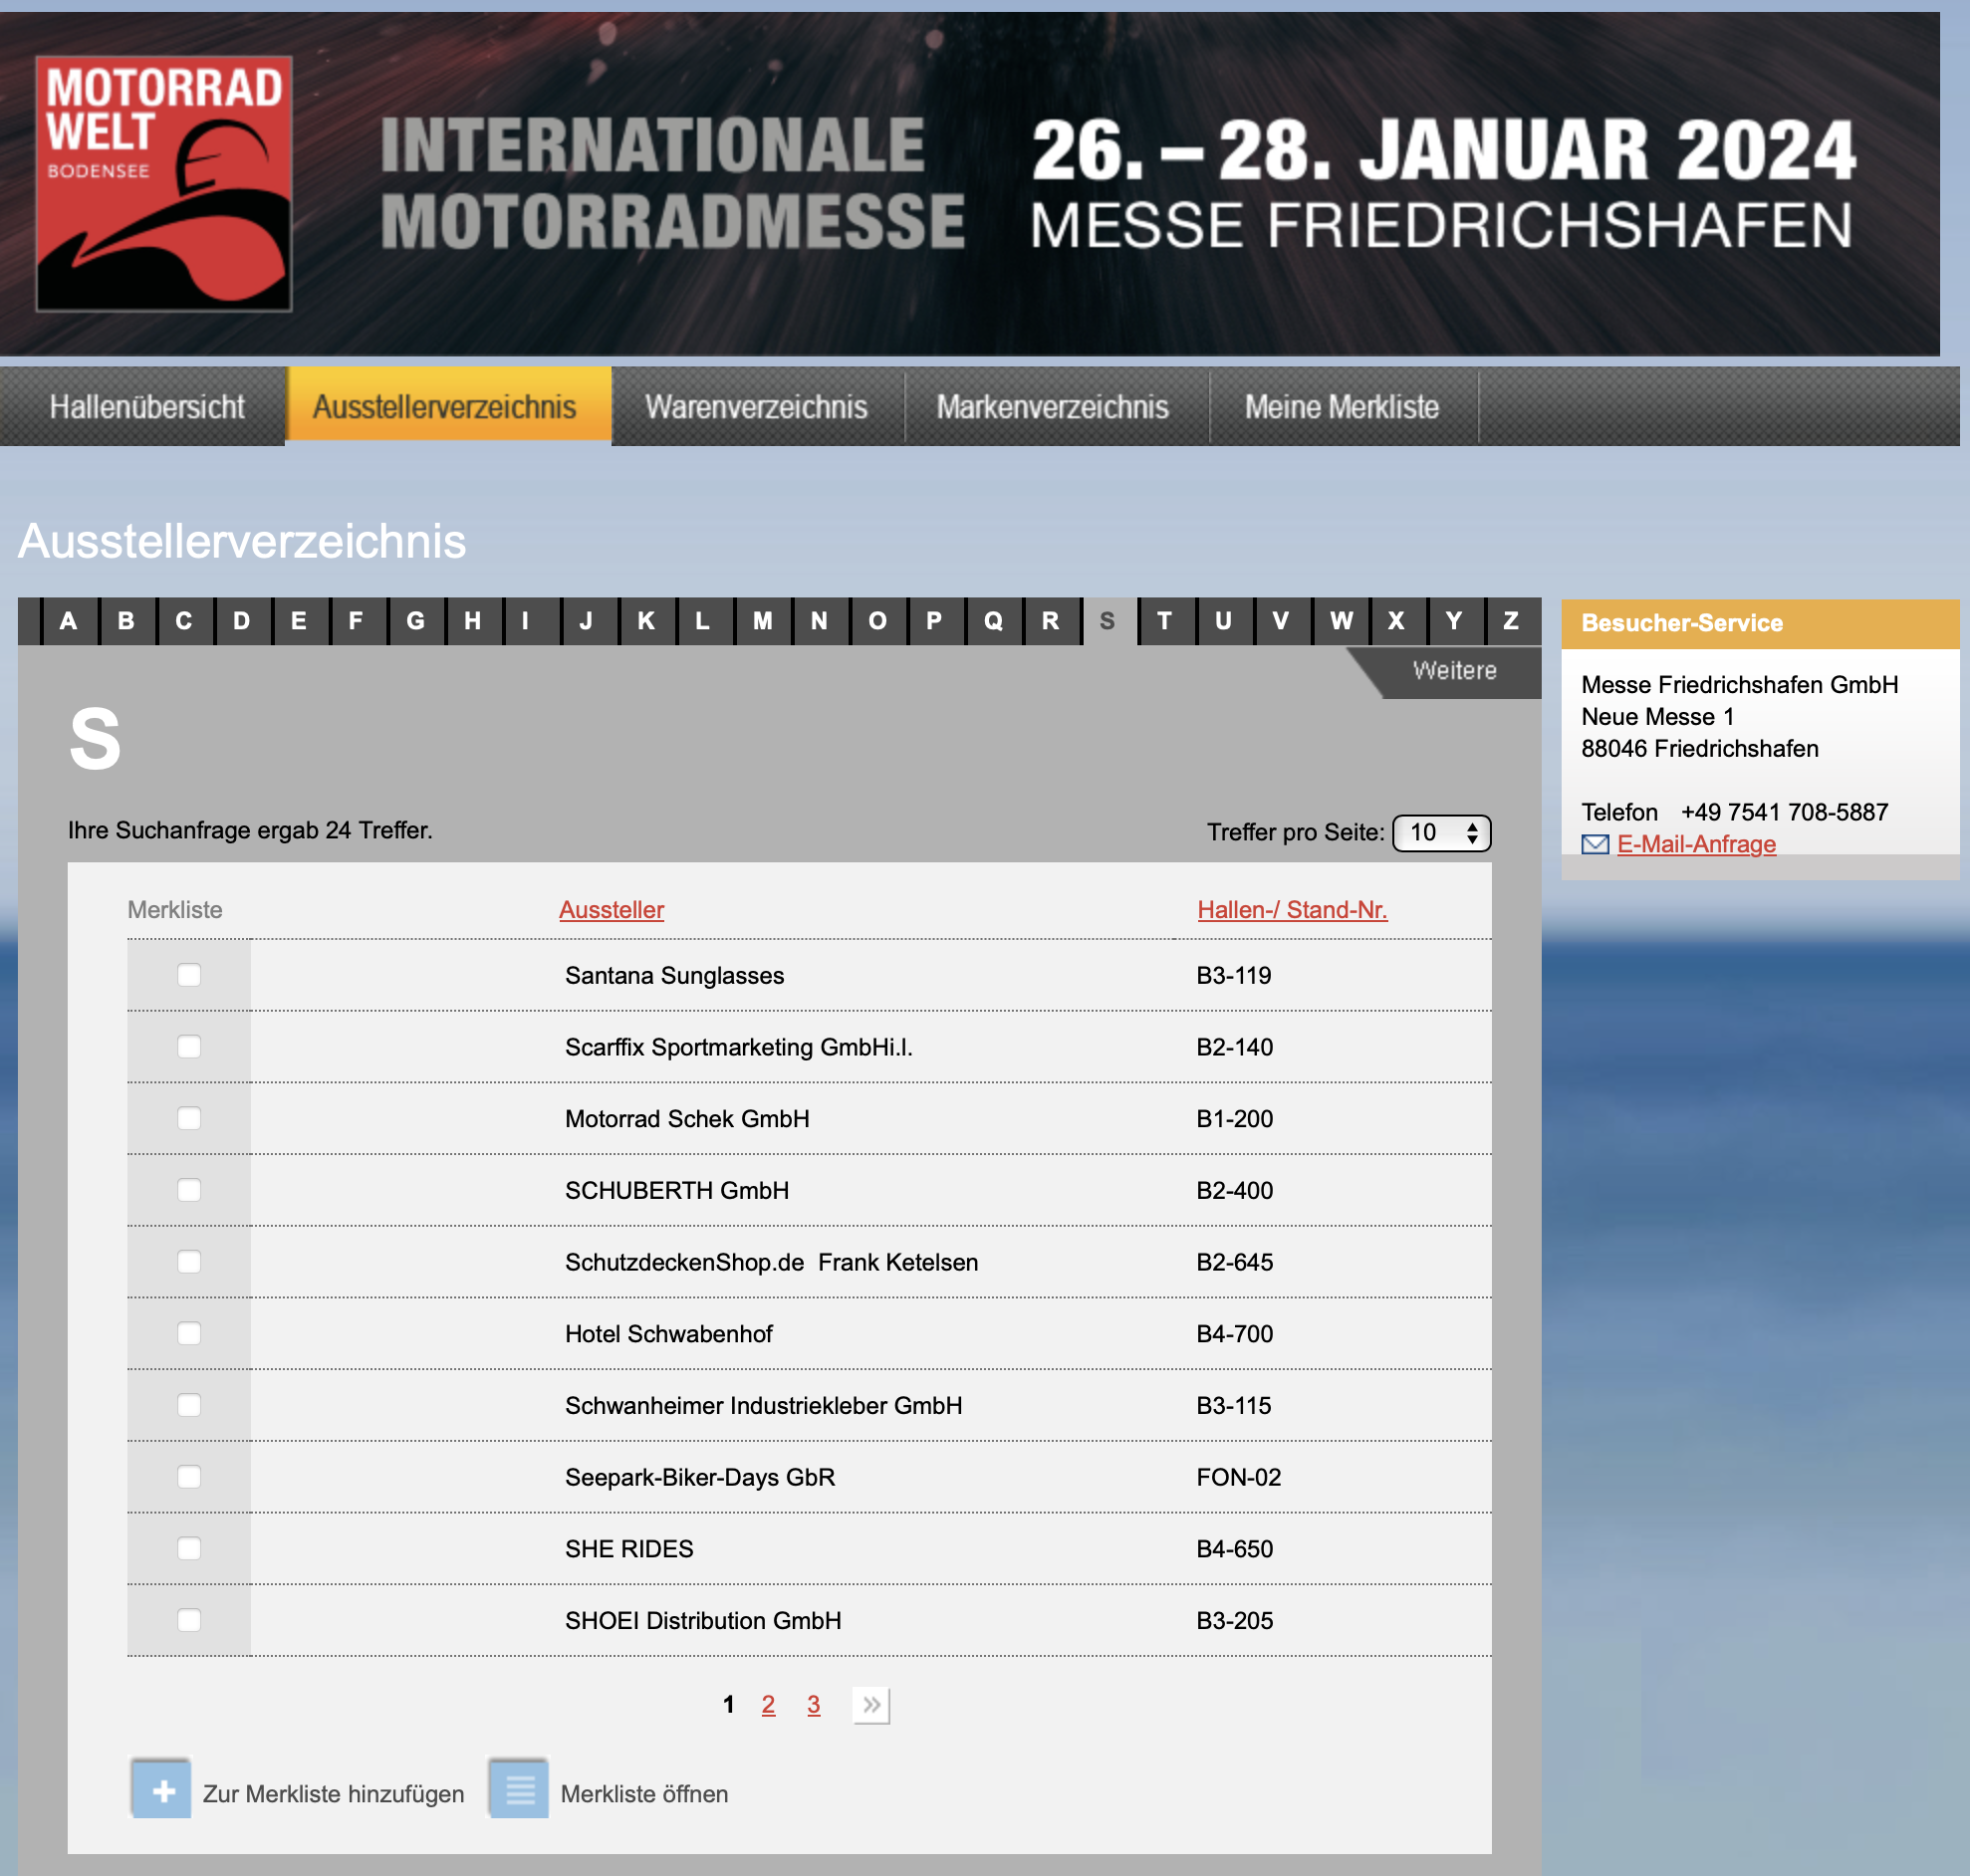Click Seepark-Biker-Days GbR entry
Screen dimensions: 1970x1876
click(x=700, y=1478)
